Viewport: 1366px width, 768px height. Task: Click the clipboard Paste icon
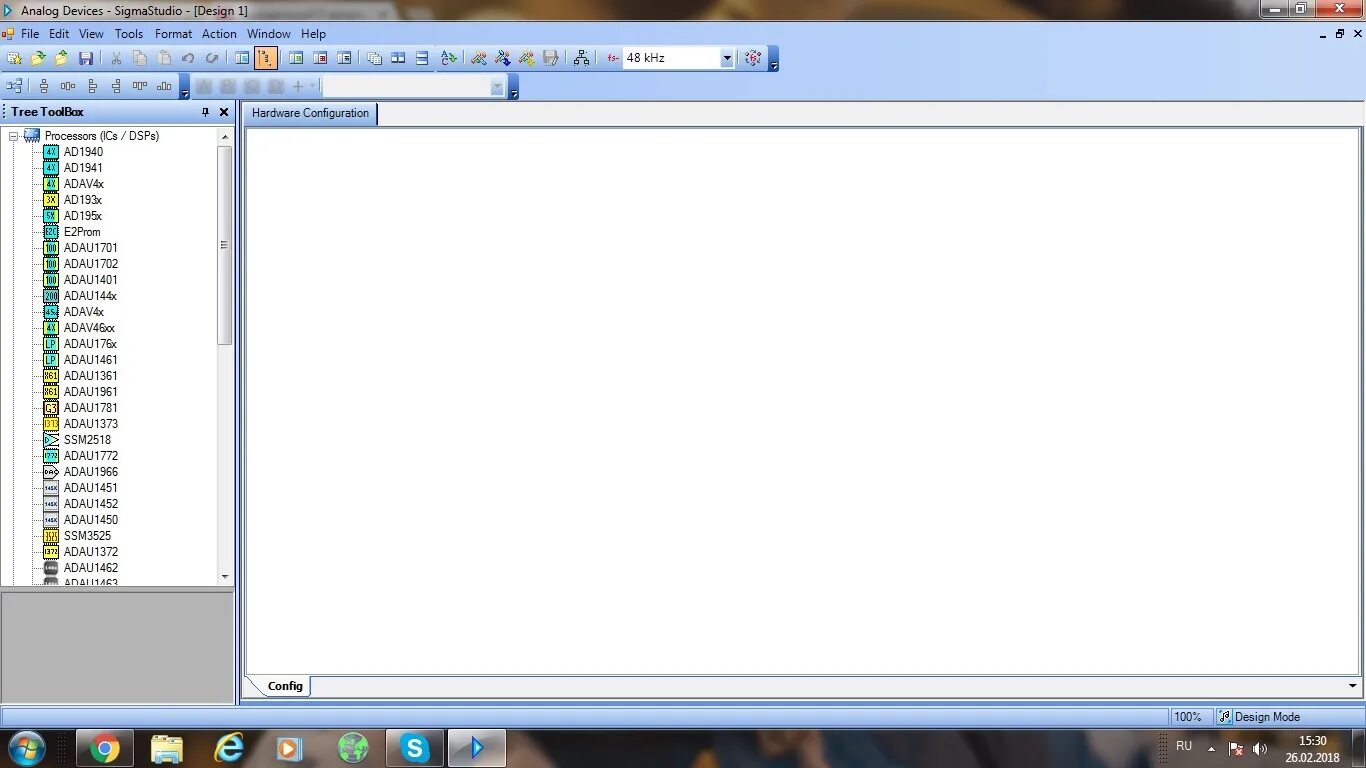(164, 58)
